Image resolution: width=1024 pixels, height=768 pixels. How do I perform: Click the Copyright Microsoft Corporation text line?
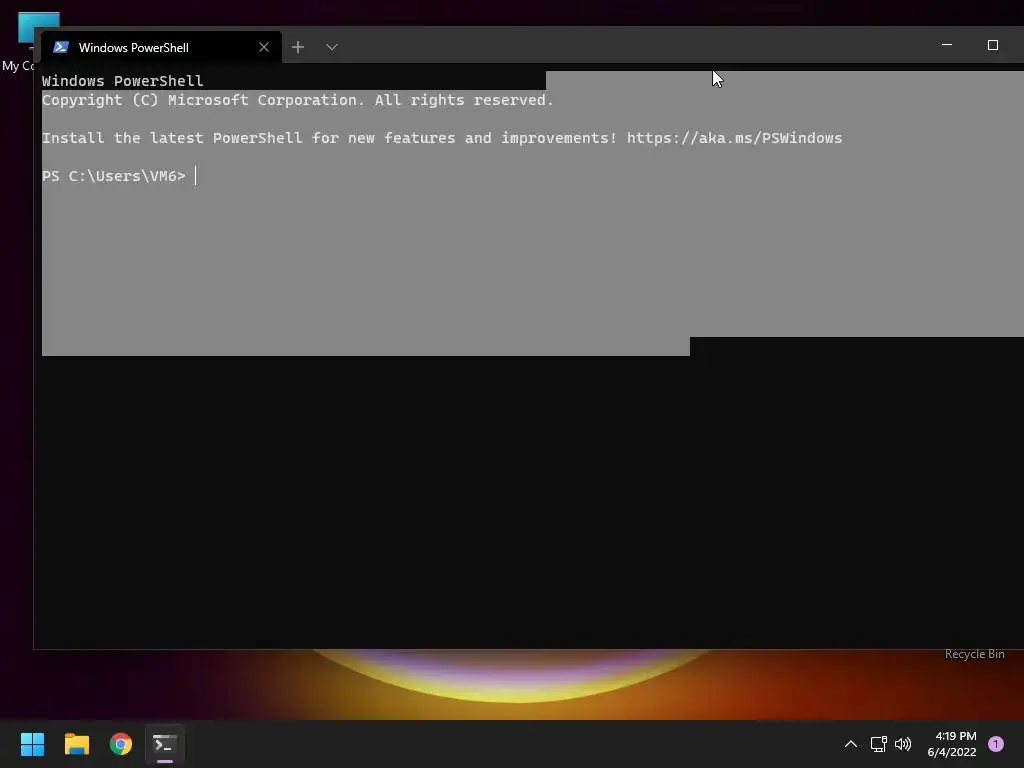click(x=297, y=100)
